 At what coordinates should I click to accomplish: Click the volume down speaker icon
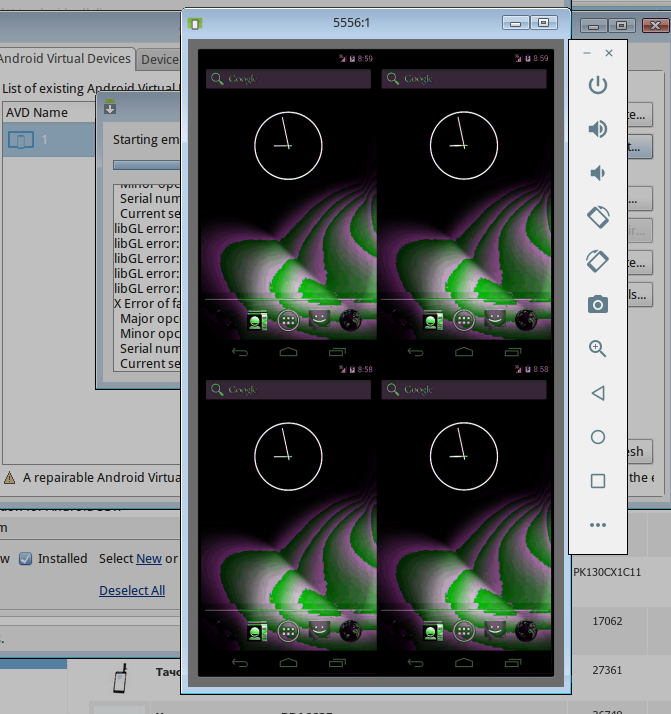click(x=597, y=173)
